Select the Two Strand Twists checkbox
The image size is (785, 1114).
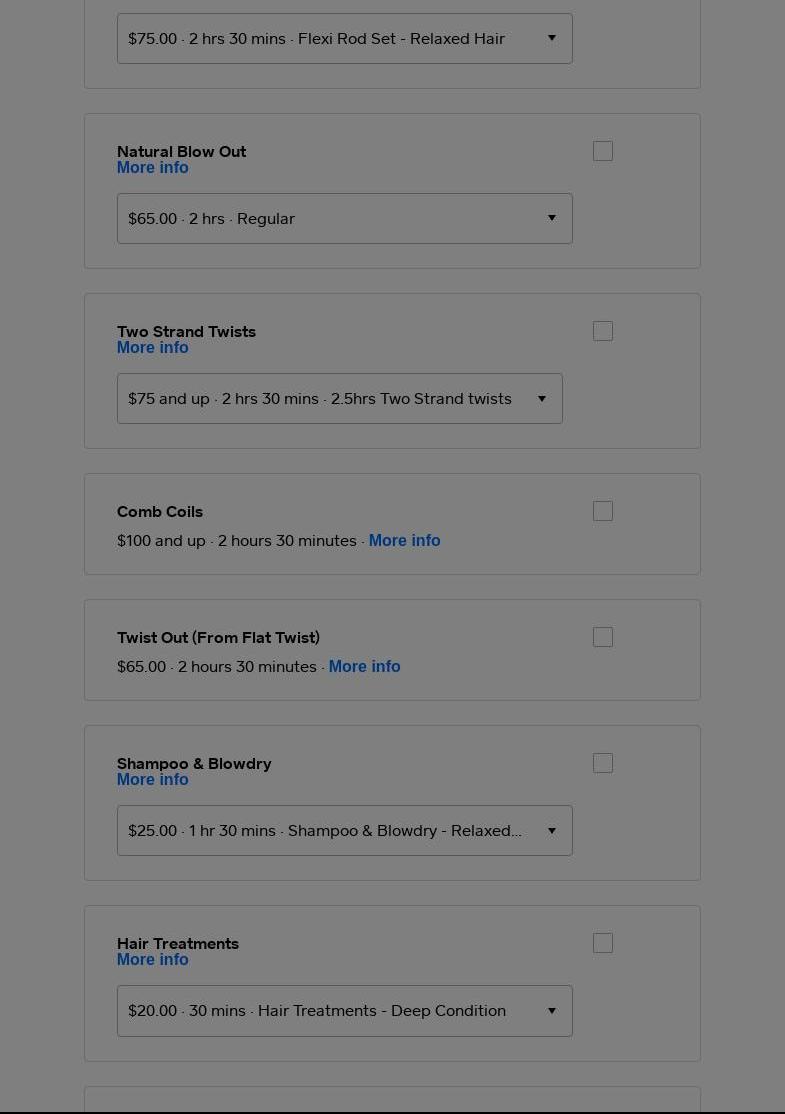coord(602,331)
